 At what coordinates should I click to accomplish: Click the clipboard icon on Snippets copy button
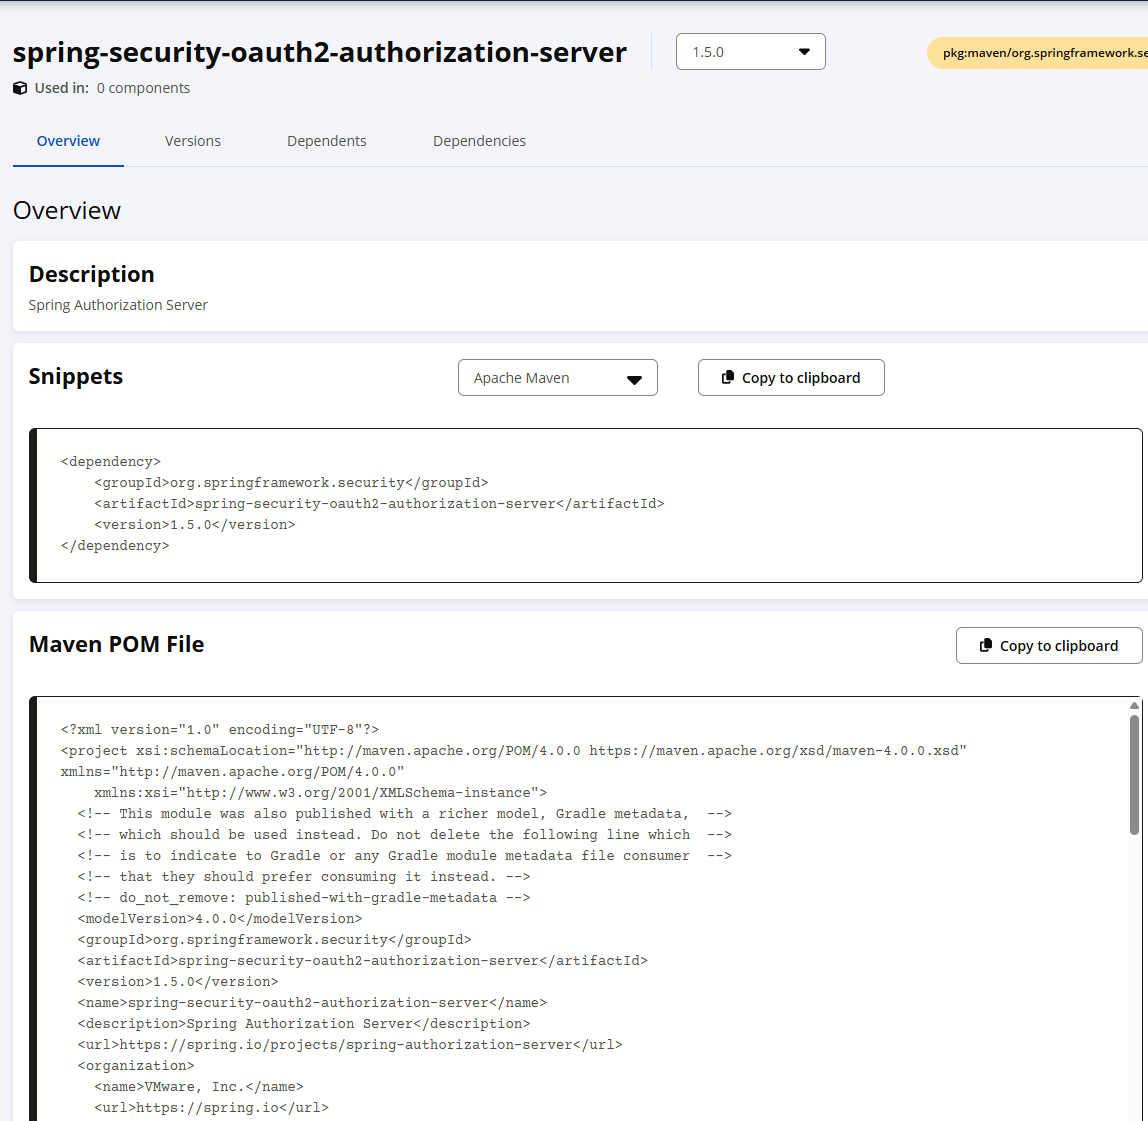[x=726, y=377]
